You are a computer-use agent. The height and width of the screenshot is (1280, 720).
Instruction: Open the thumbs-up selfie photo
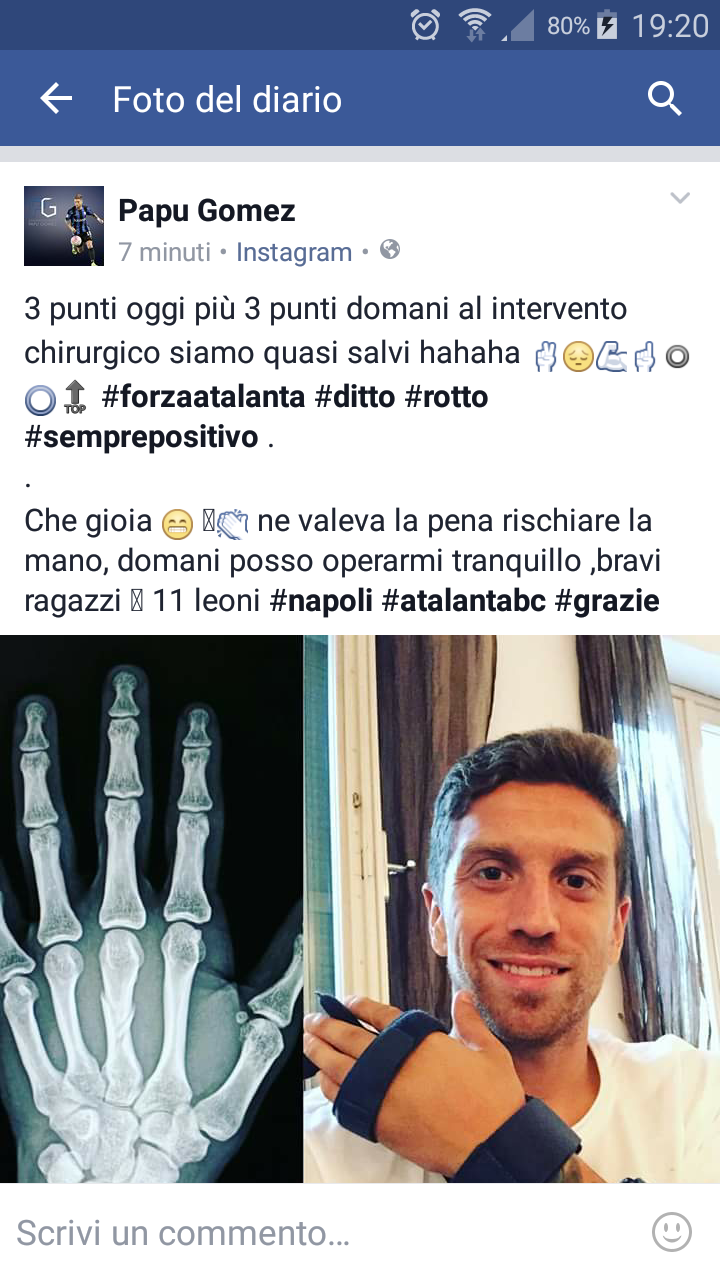pyautogui.click(x=512, y=909)
